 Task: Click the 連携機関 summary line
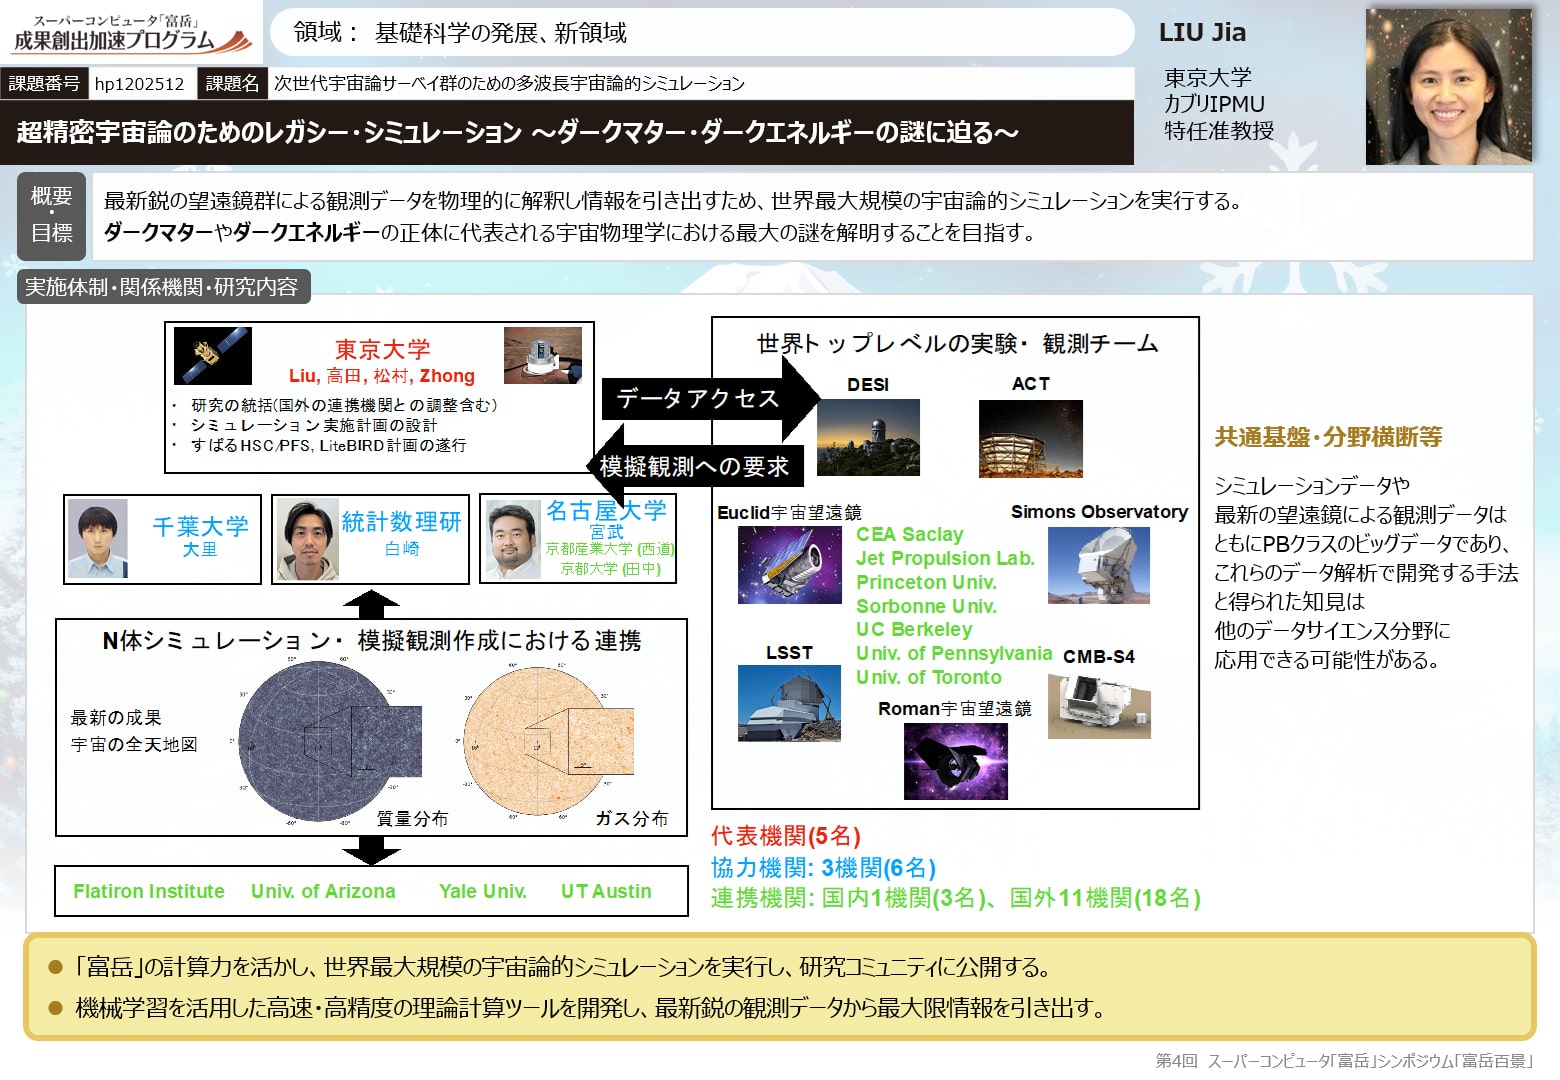click(x=956, y=898)
